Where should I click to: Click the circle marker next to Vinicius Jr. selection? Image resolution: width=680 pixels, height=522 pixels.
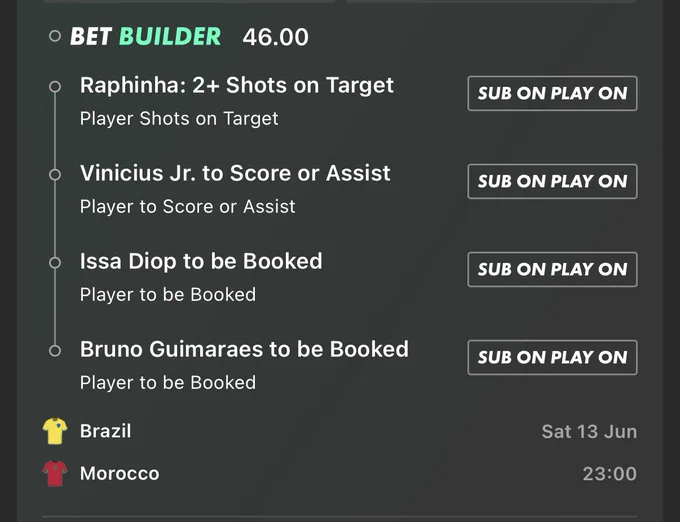click(55, 175)
